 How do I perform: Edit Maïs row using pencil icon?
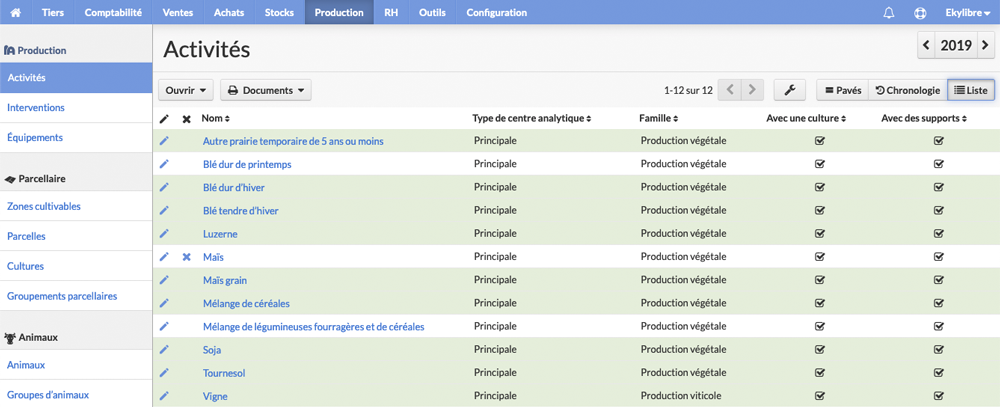click(164, 256)
